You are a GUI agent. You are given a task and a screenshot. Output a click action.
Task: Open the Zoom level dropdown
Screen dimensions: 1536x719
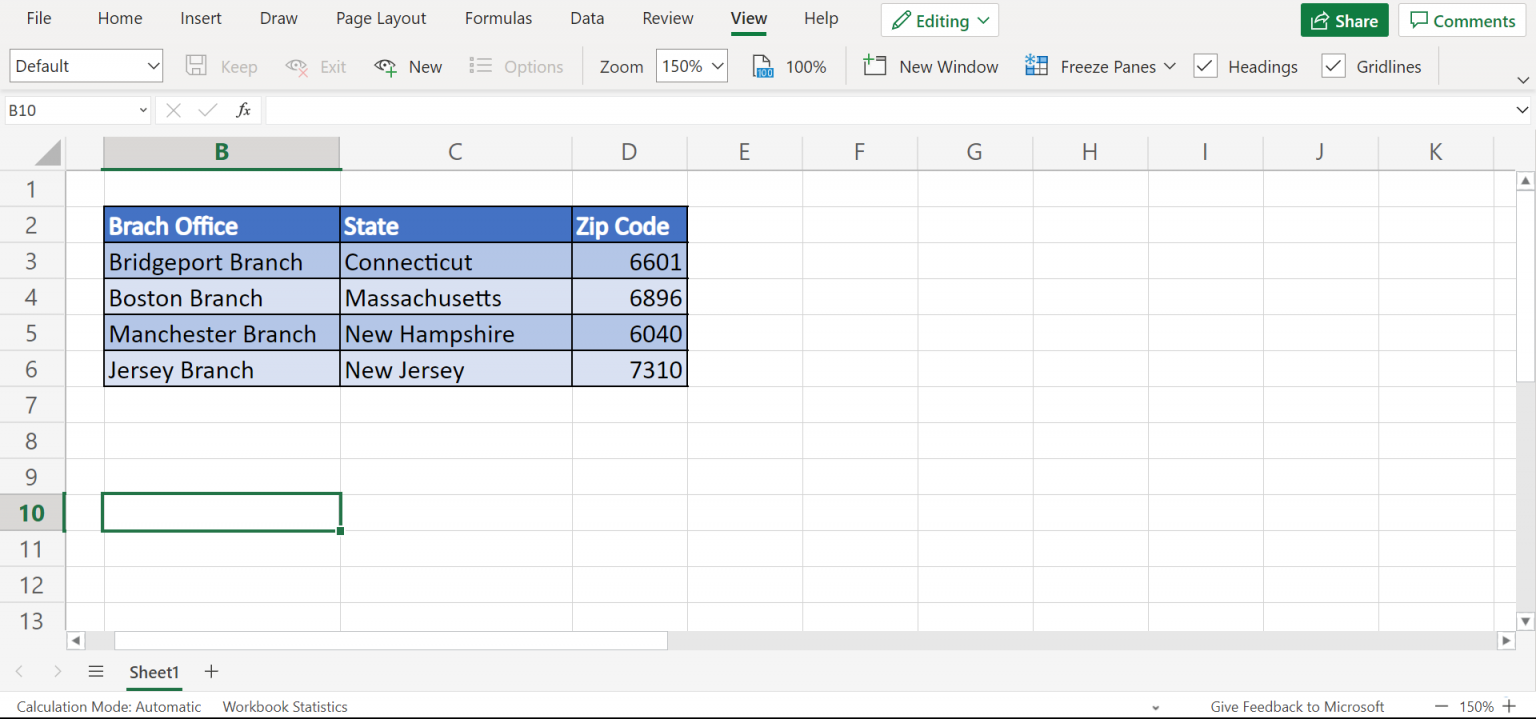pos(691,65)
